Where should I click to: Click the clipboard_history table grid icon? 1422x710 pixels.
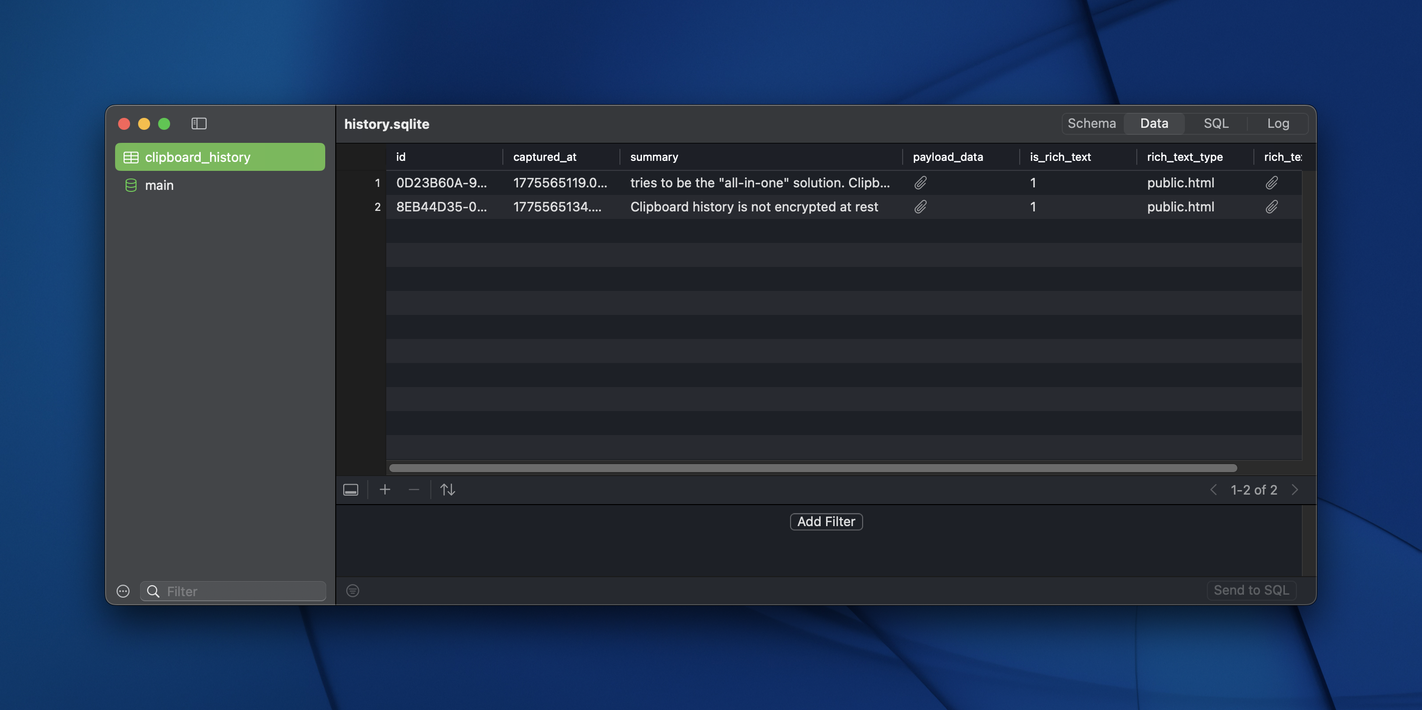(x=129, y=156)
